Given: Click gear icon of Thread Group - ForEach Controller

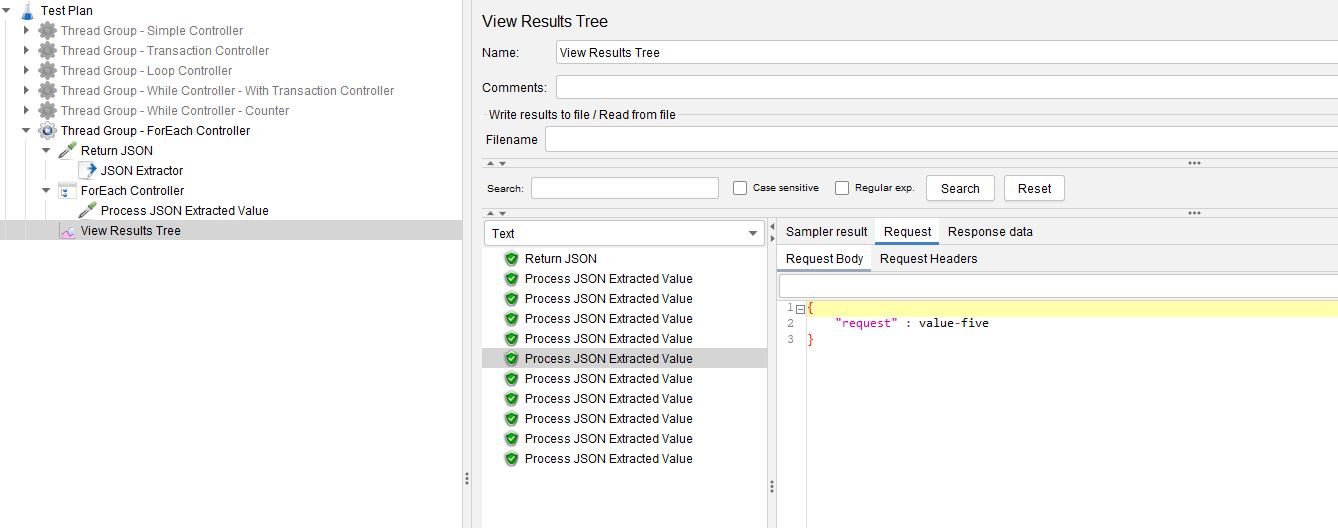Looking at the screenshot, I should (47, 131).
